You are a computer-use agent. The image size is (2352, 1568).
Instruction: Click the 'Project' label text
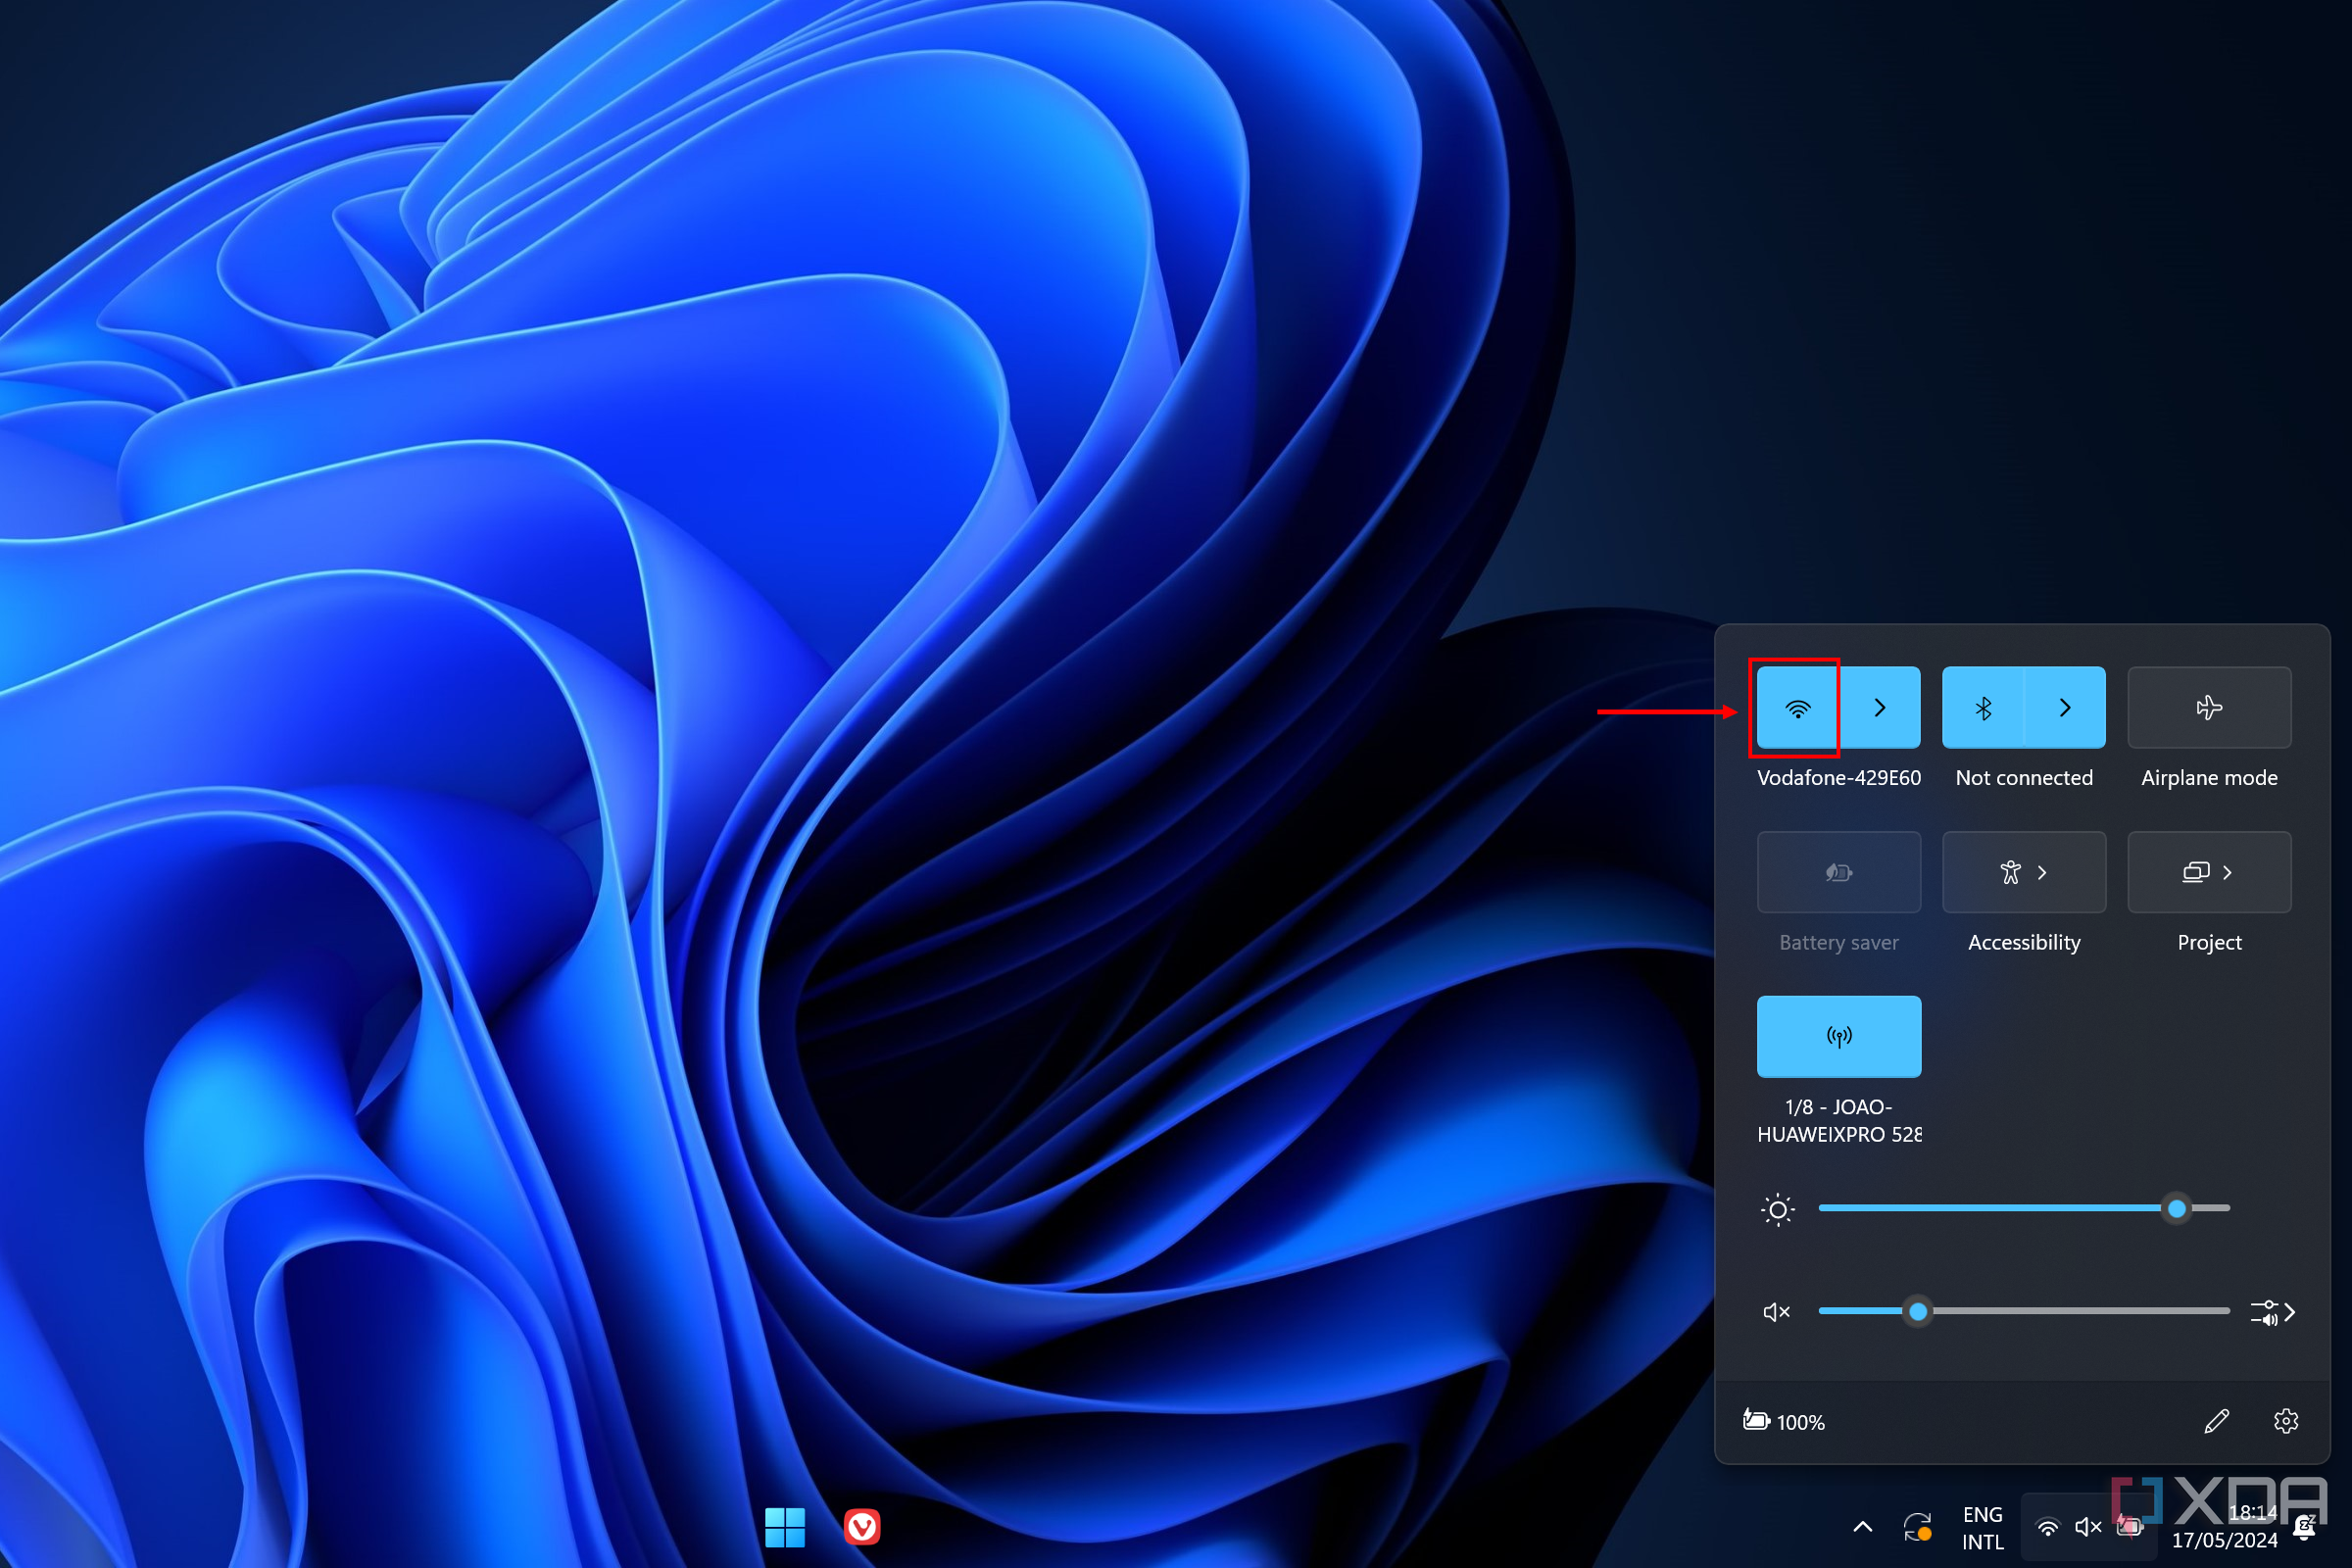[2209, 943]
